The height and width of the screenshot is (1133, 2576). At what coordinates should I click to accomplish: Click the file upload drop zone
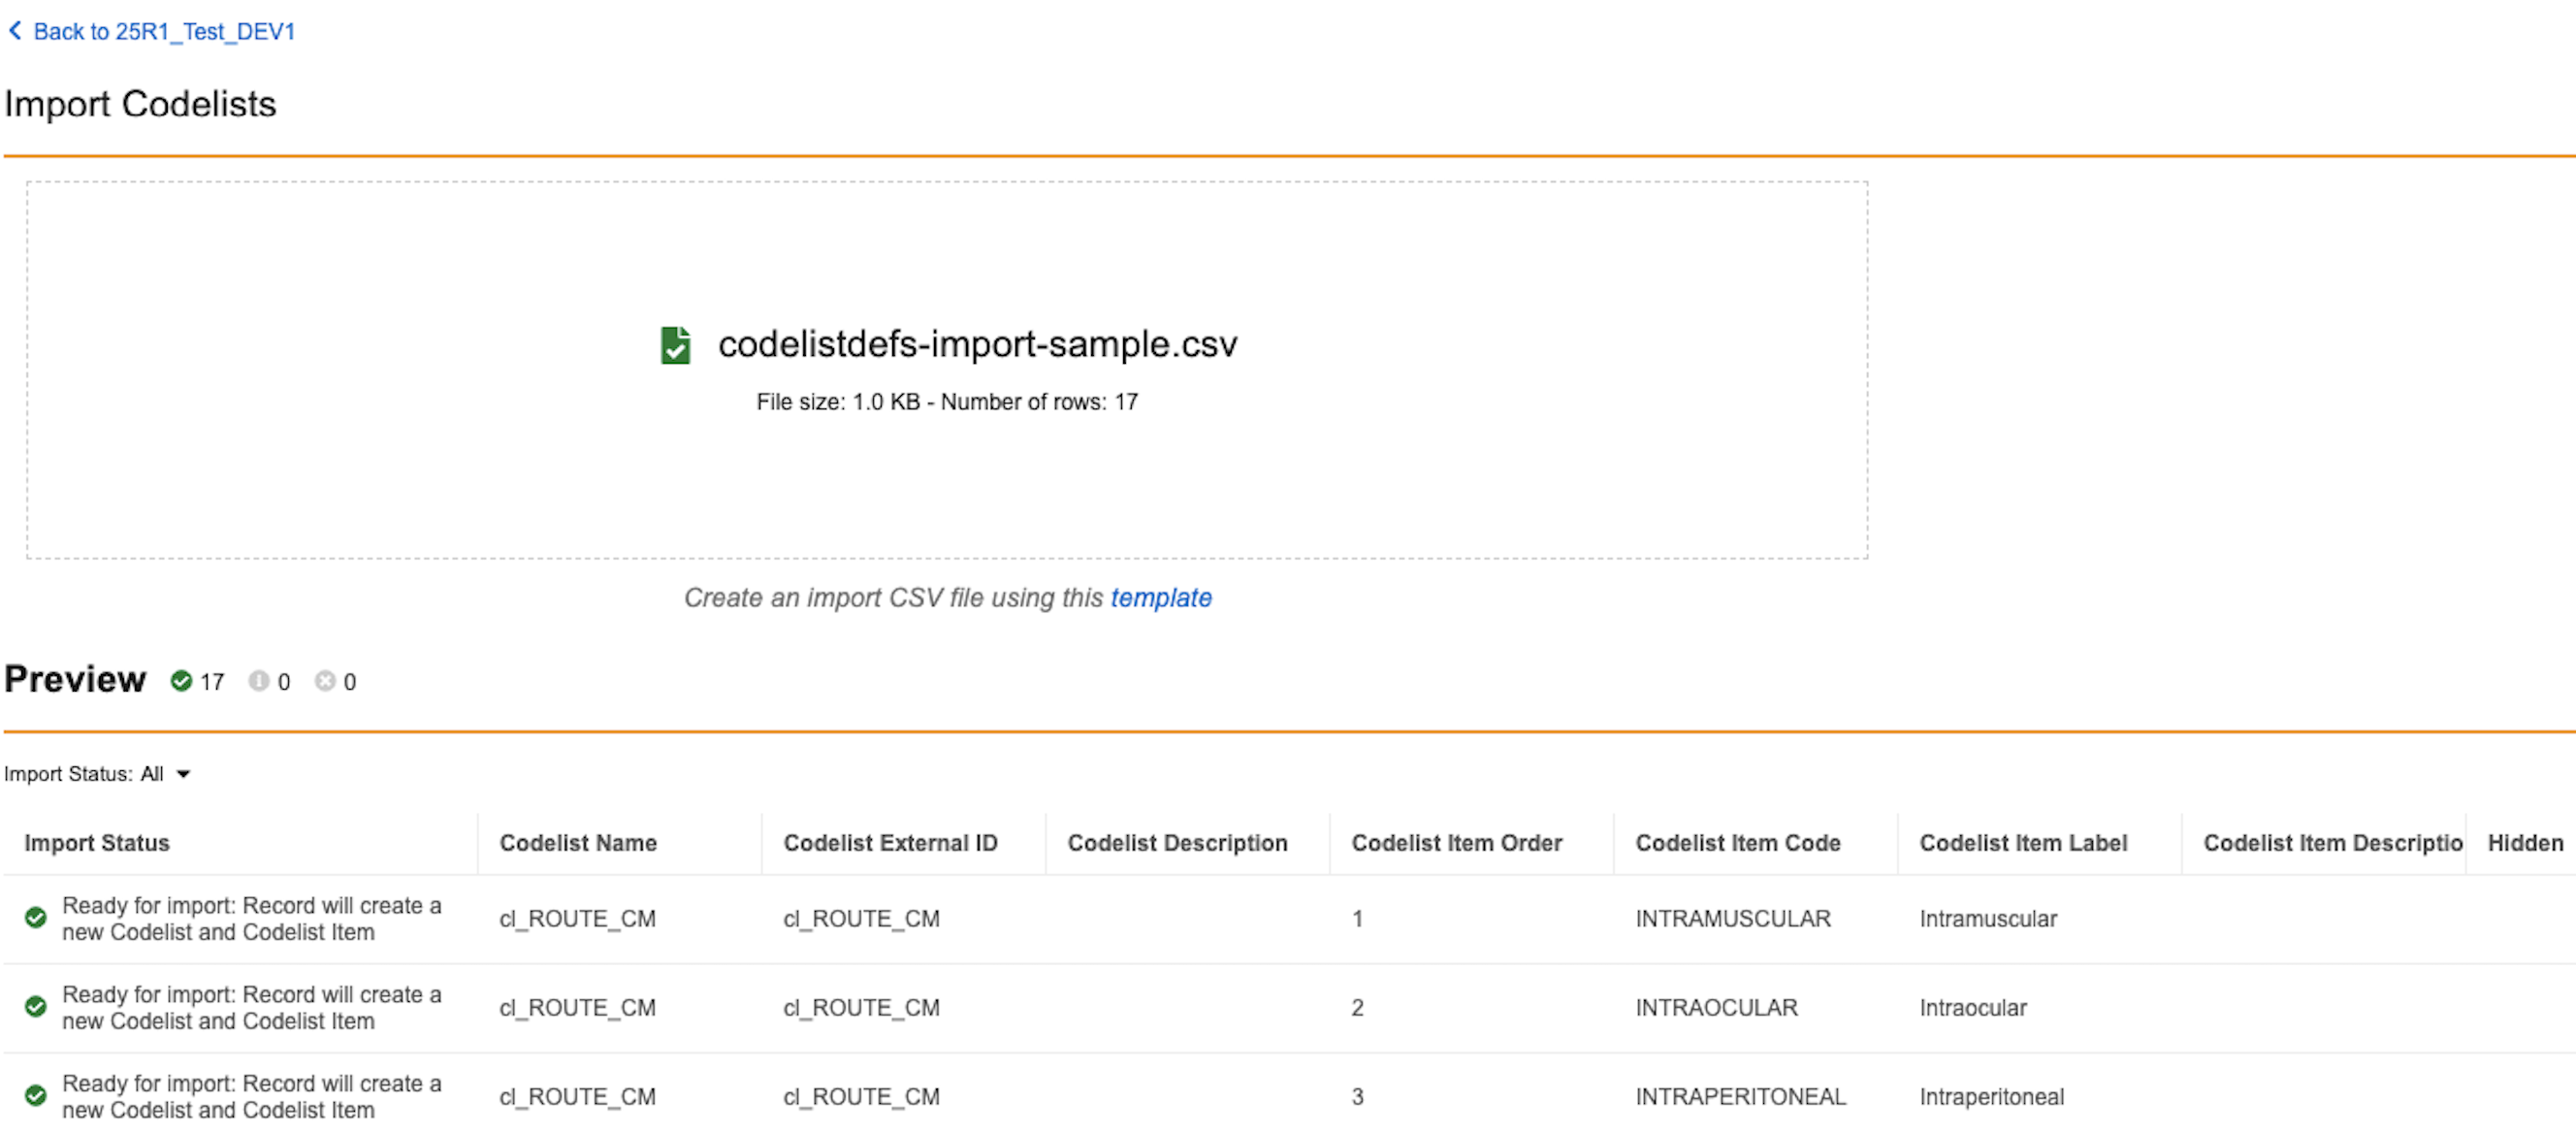946,480
